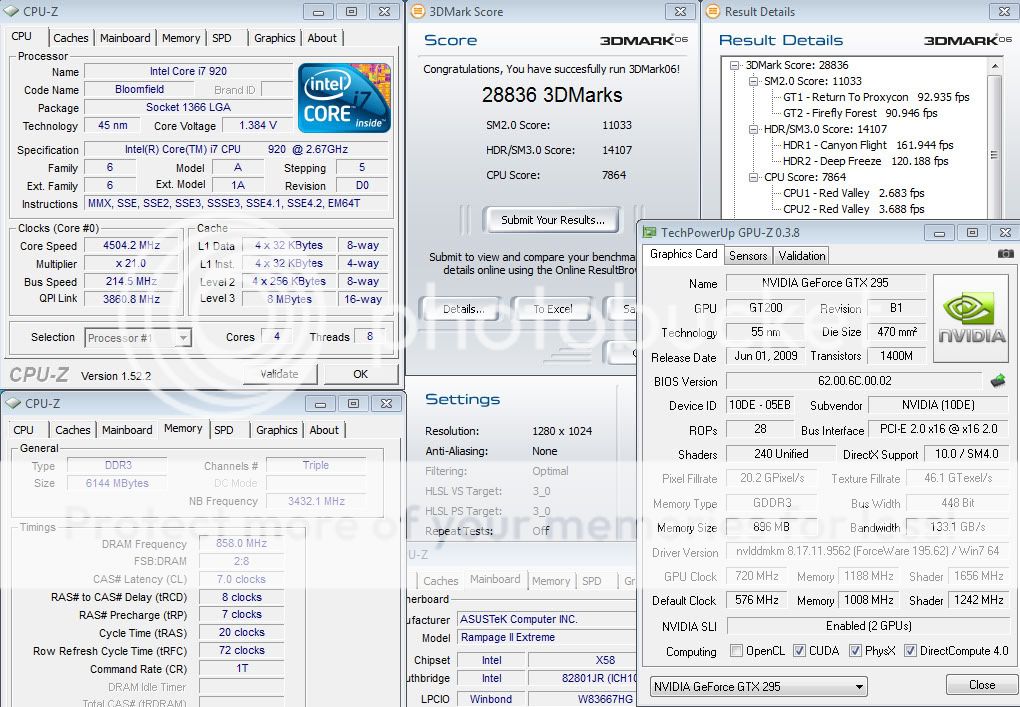Image resolution: width=1020 pixels, height=707 pixels.
Task: Click the Command Rate value 1T
Action: 242,668
